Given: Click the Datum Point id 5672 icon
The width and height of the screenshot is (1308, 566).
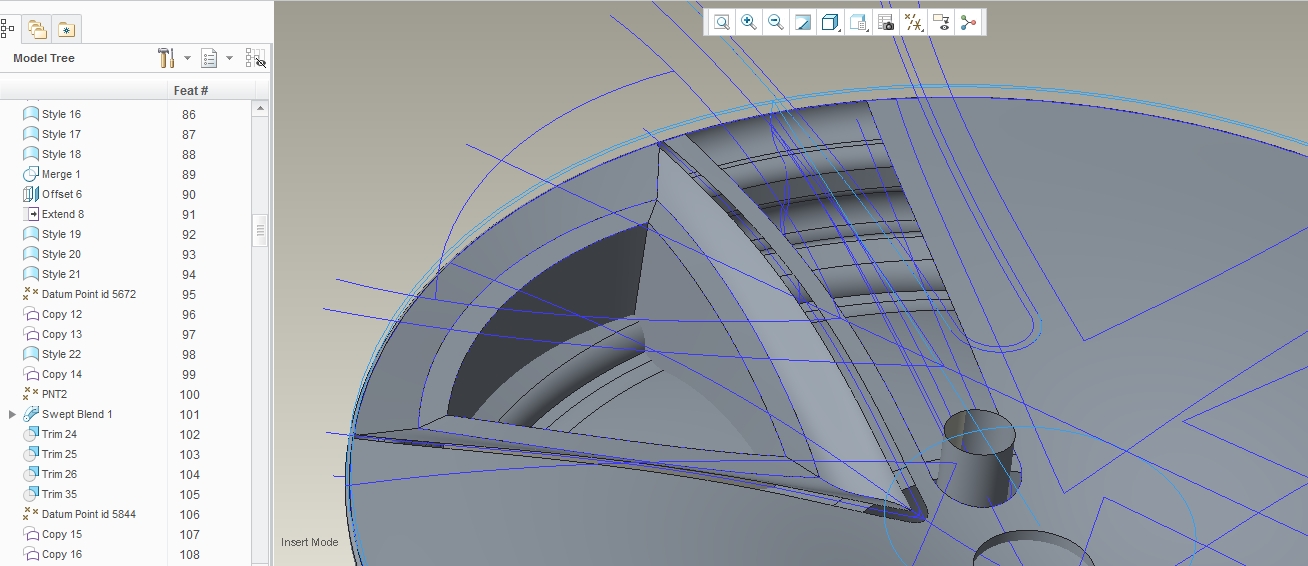Looking at the screenshot, I should pos(30,294).
